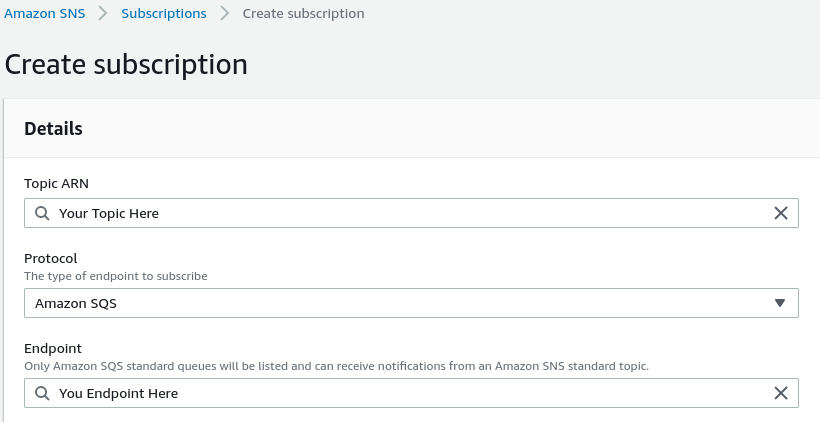The image size is (820, 422).
Task: Click the Topic ARN label
Action: (57, 183)
